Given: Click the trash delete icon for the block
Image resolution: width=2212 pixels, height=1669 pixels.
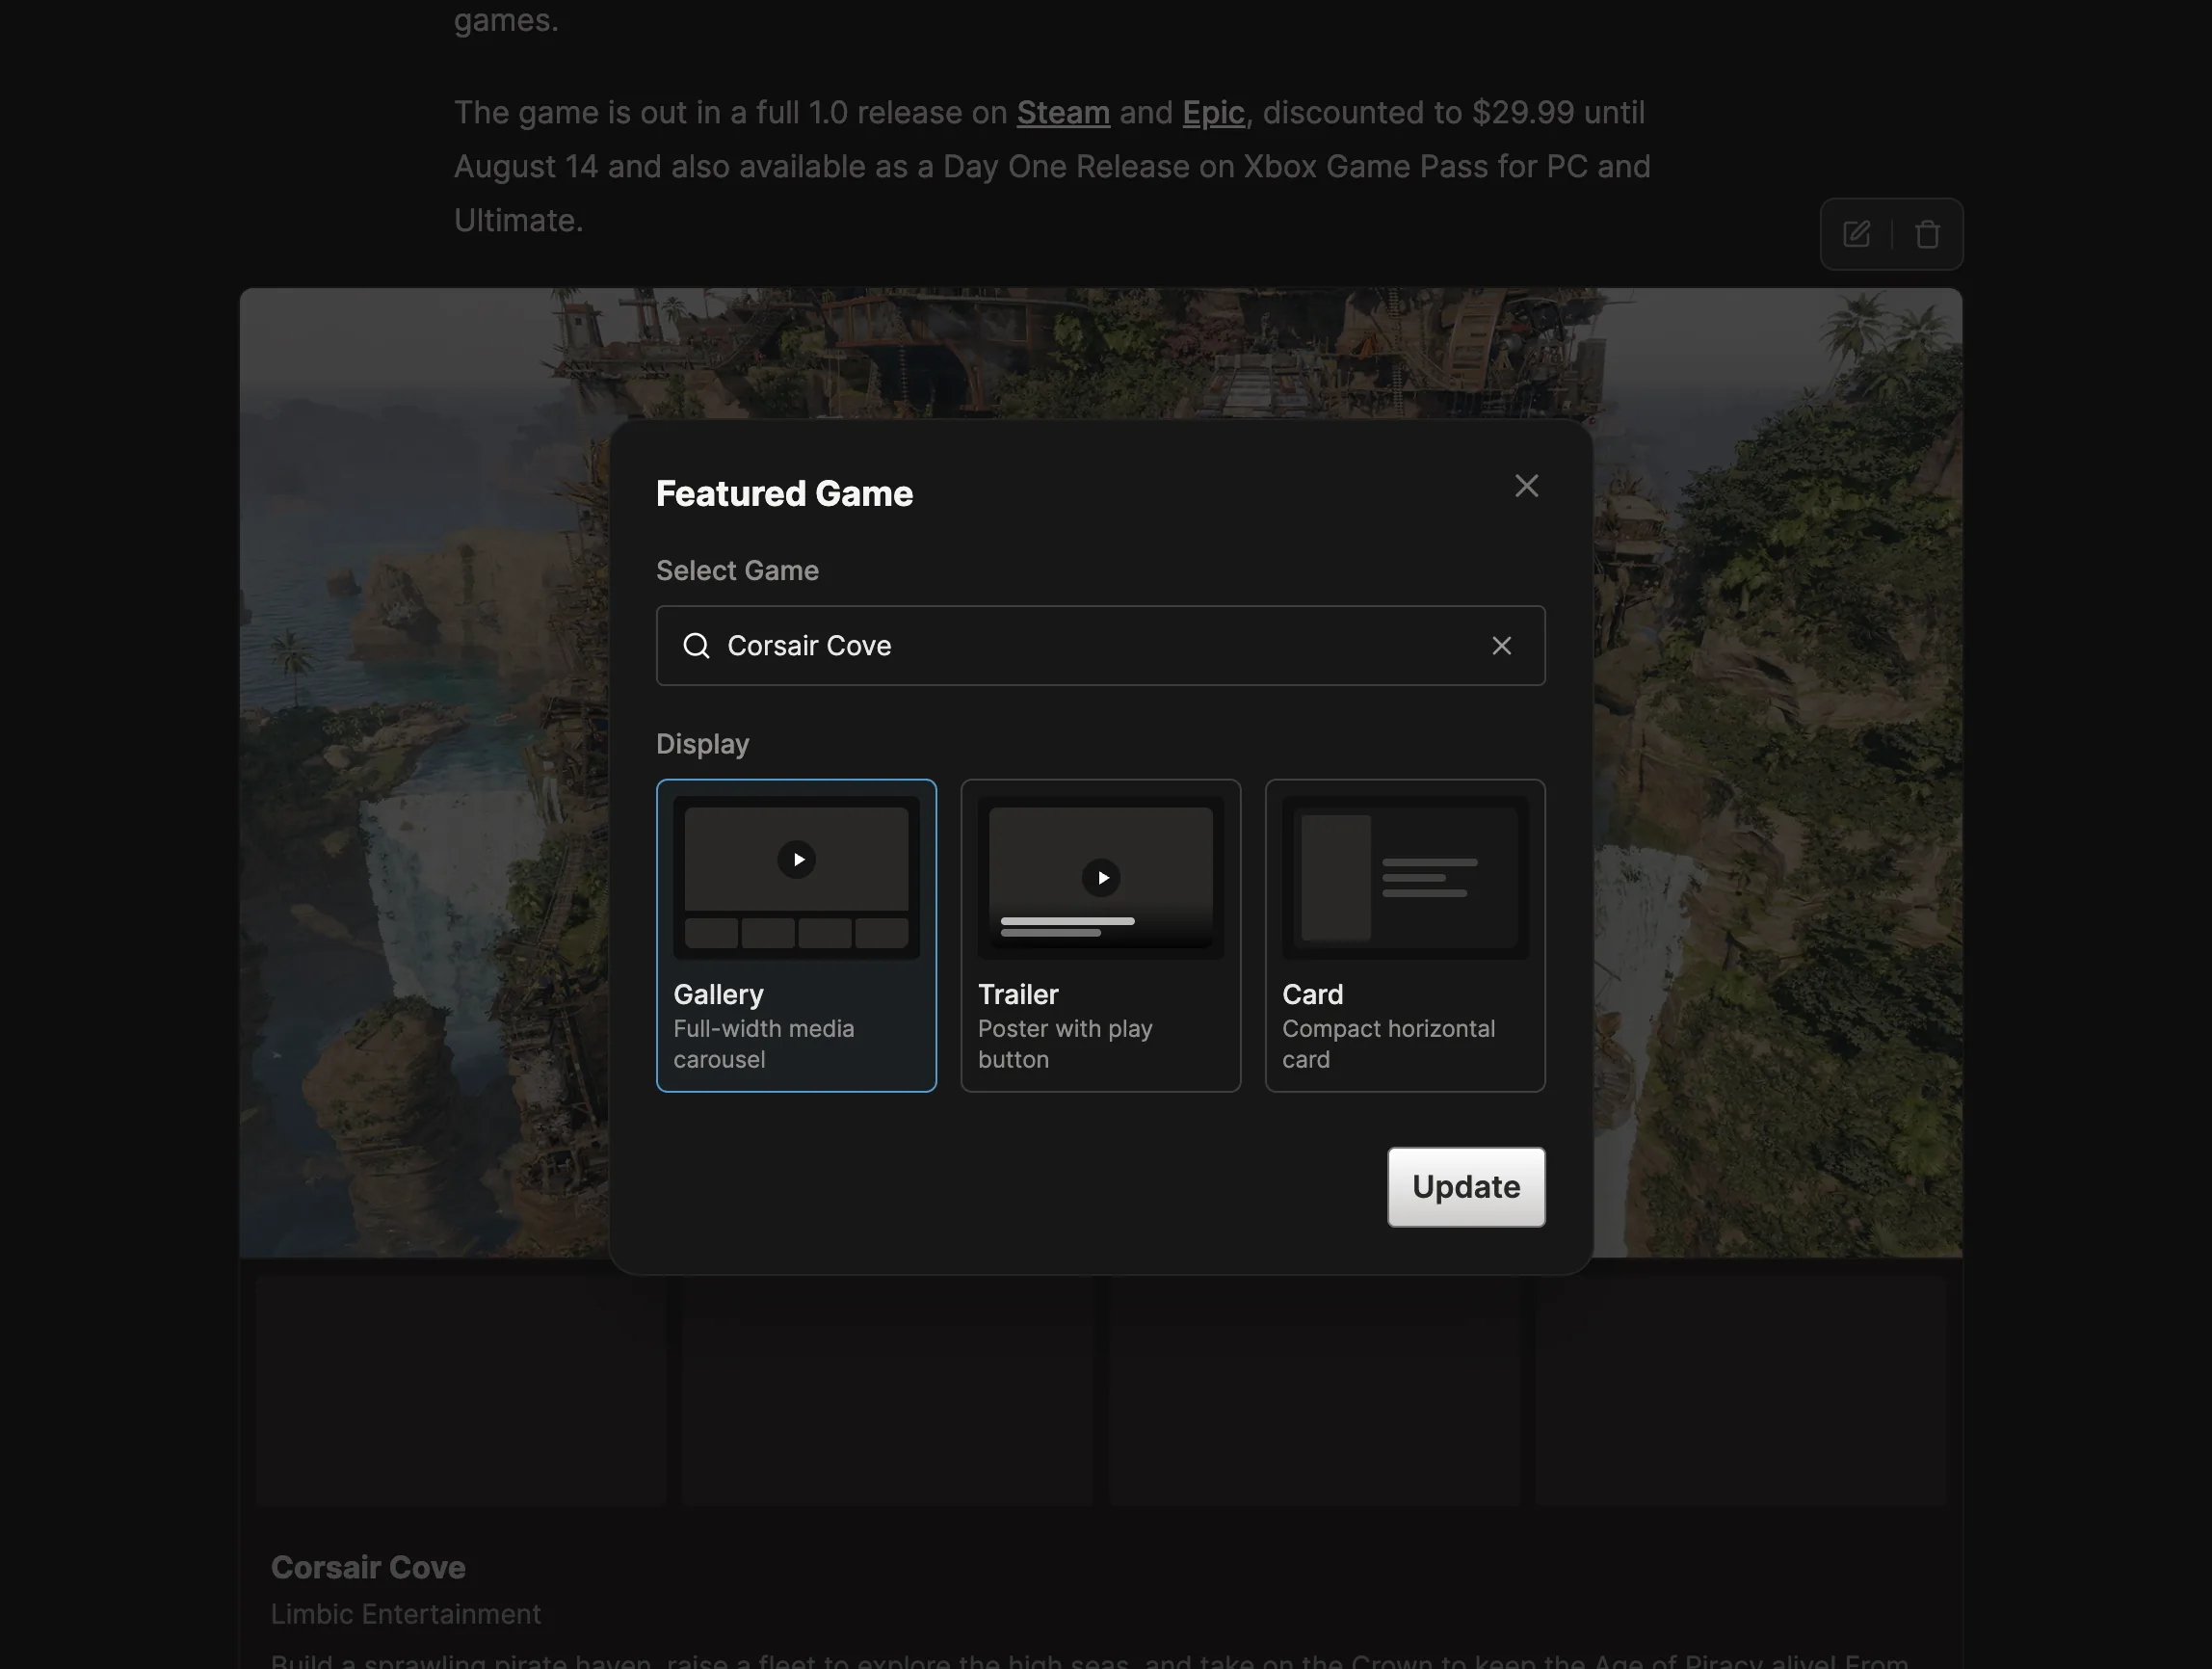Looking at the screenshot, I should pos(1927,234).
